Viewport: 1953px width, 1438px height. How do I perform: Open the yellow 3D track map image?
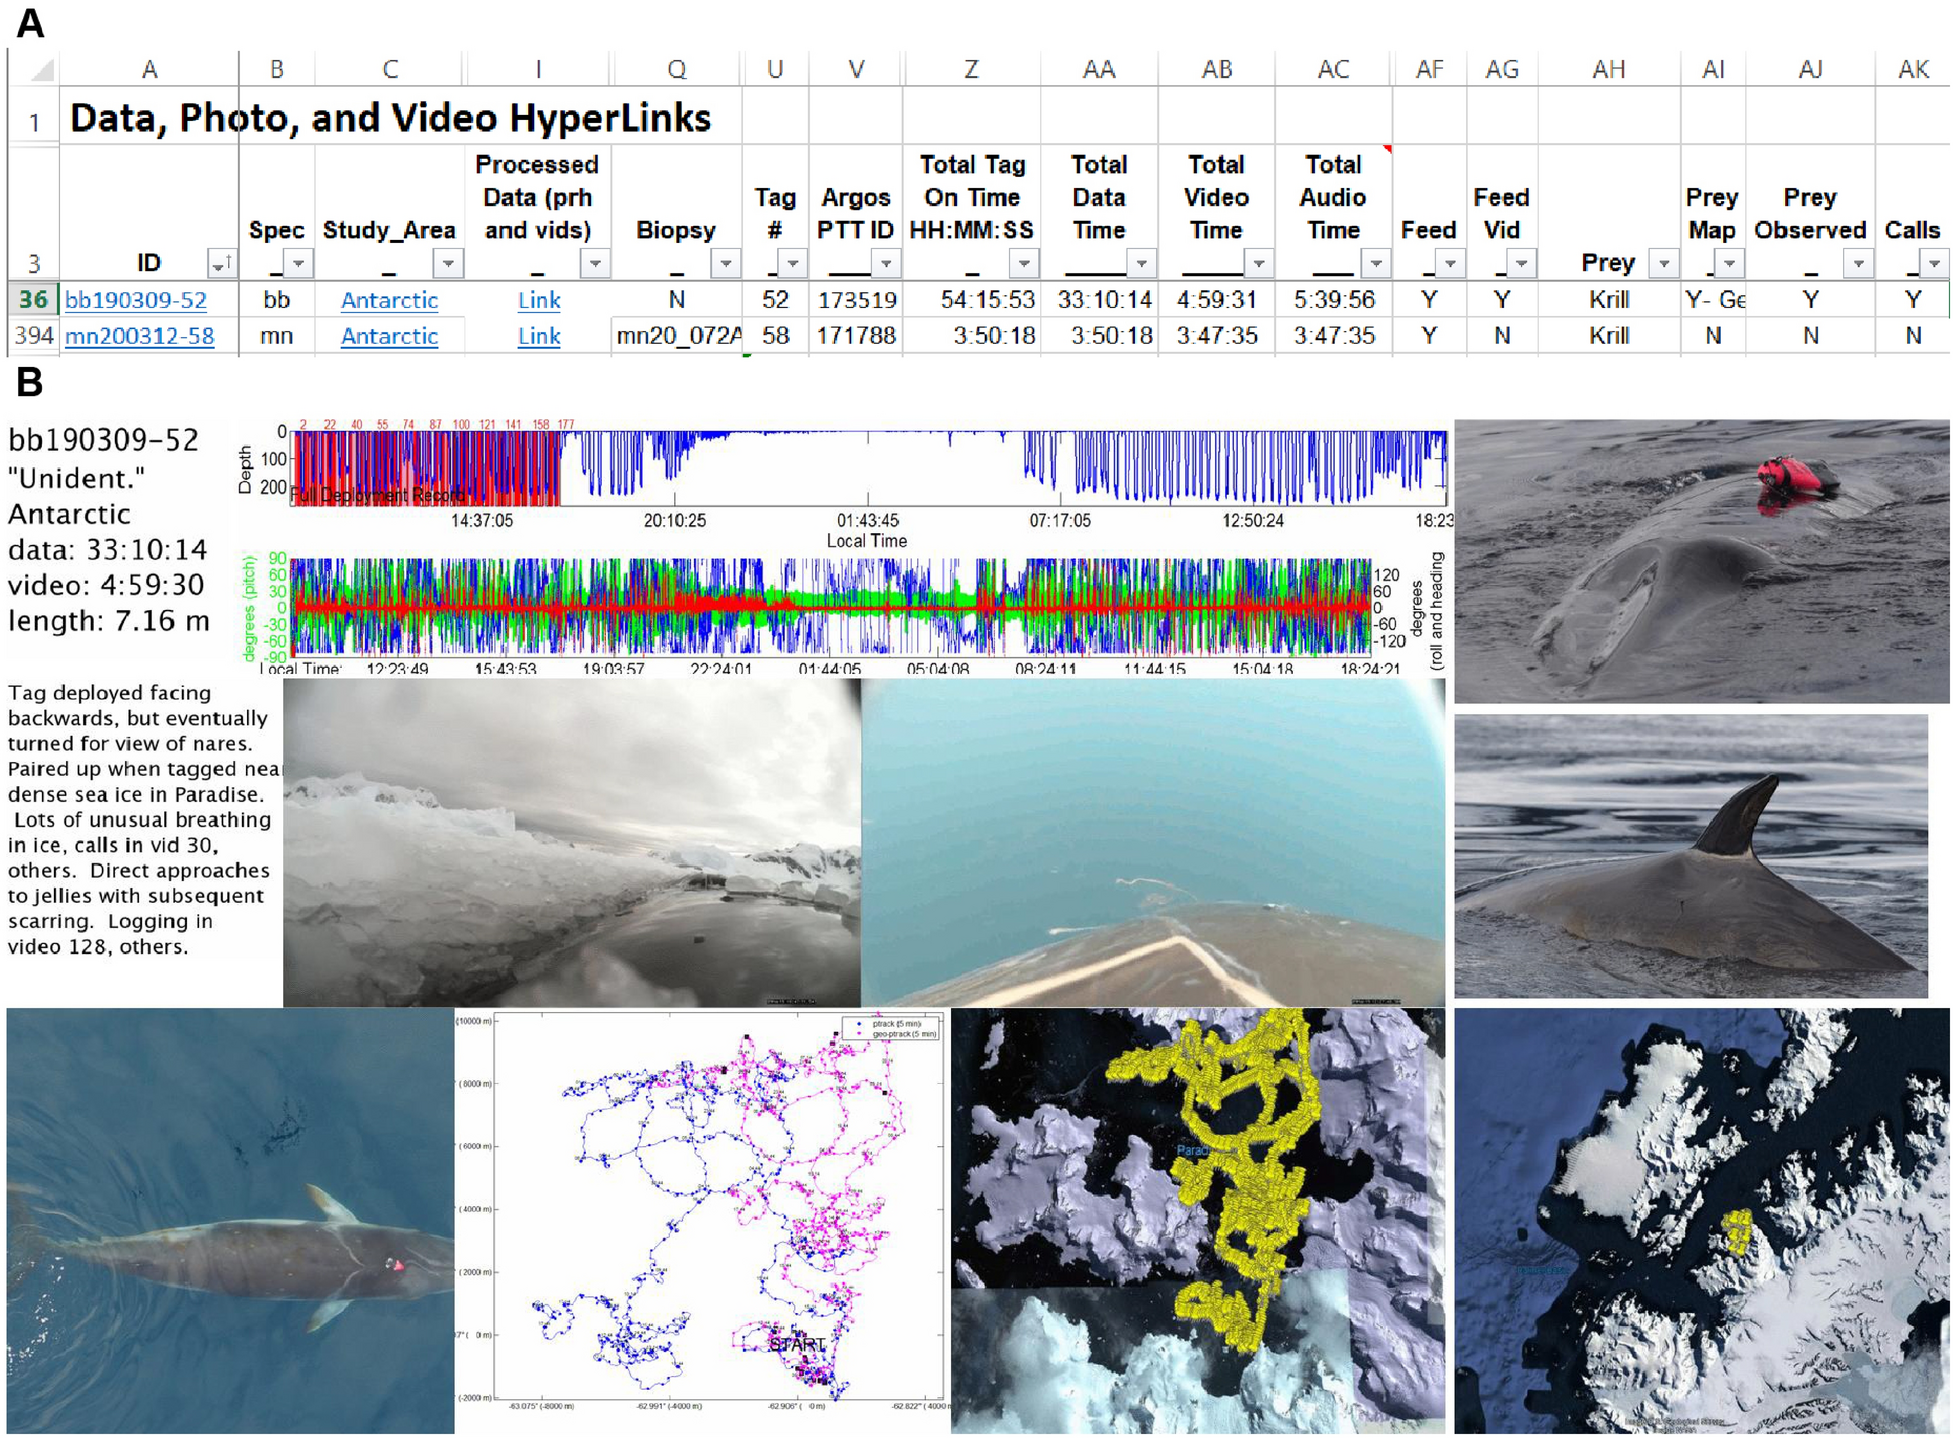[1197, 1220]
